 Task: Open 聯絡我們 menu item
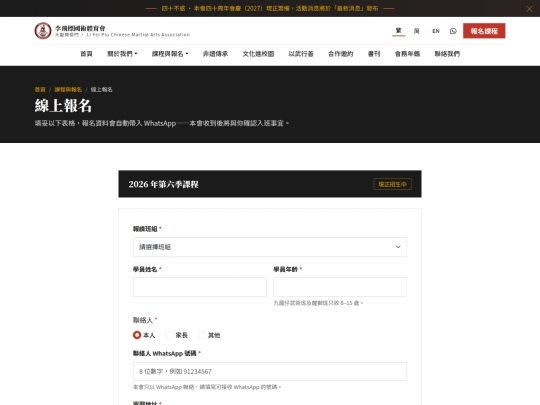point(447,54)
